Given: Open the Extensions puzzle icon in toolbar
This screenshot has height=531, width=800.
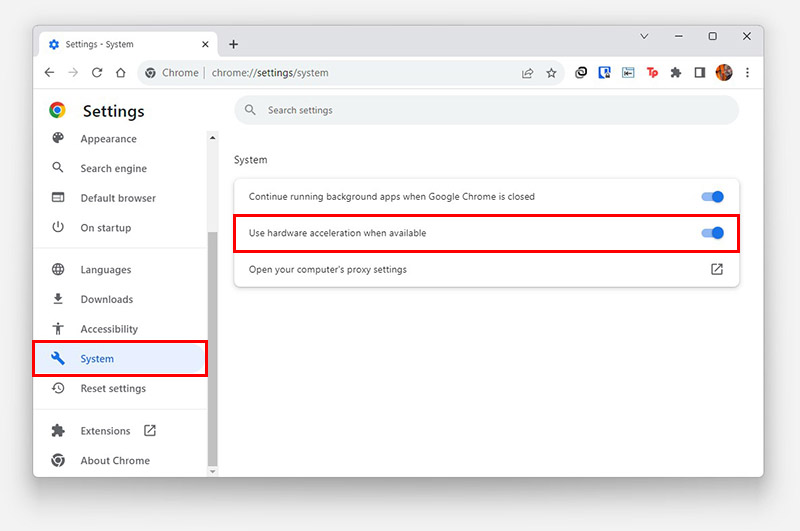Looking at the screenshot, I should pos(676,72).
